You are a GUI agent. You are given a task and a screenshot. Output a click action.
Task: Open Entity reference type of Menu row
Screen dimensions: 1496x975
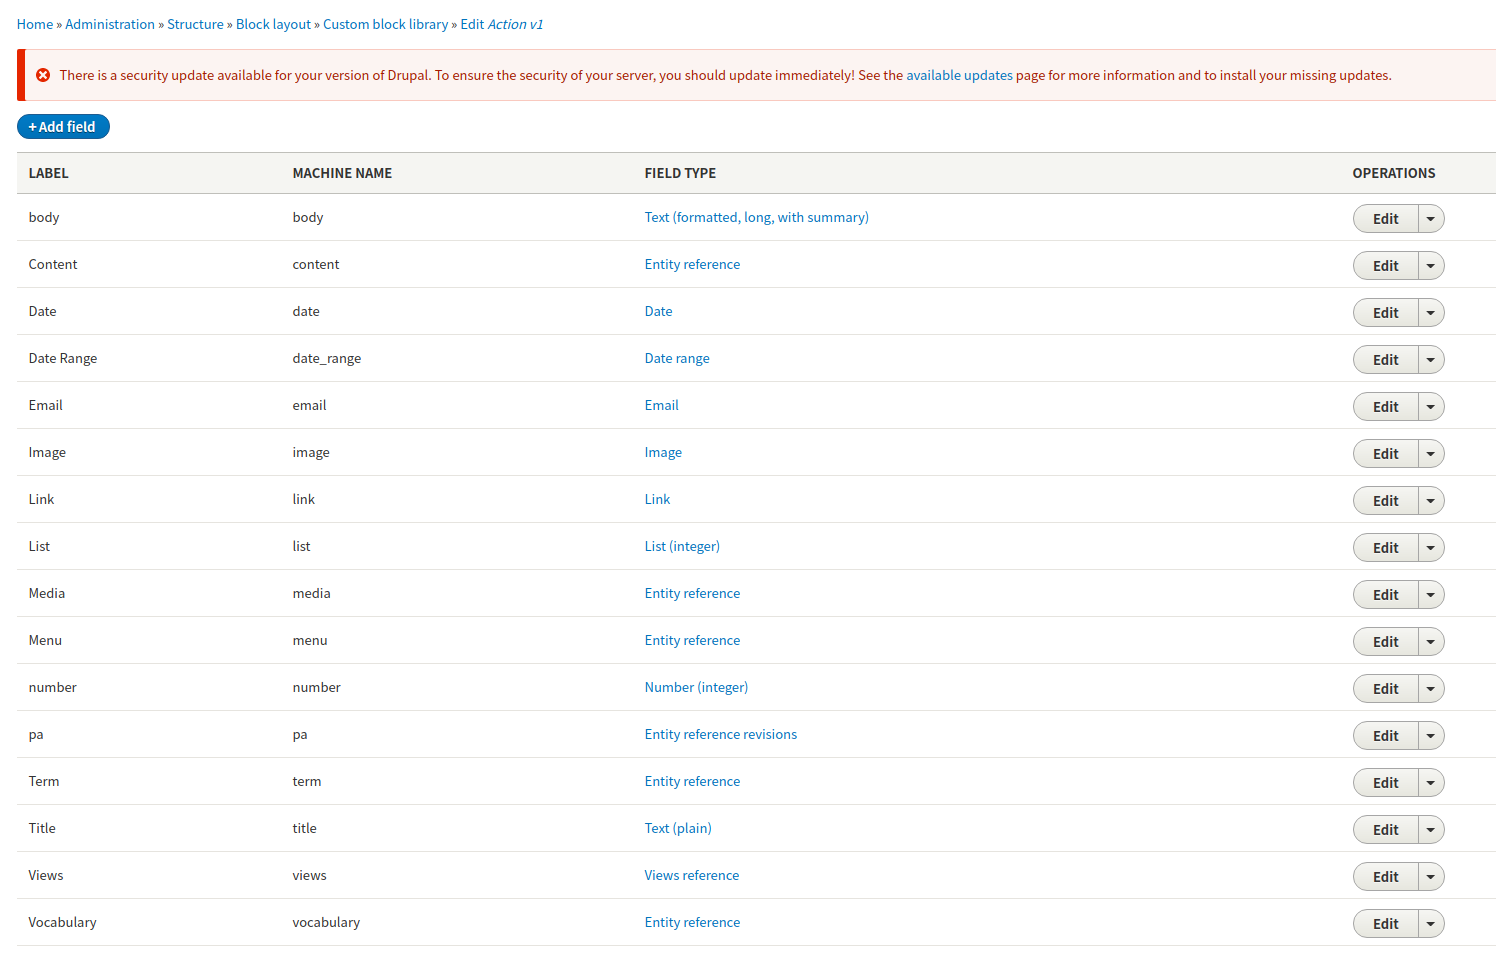pyautogui.click(x=692, y=640)
